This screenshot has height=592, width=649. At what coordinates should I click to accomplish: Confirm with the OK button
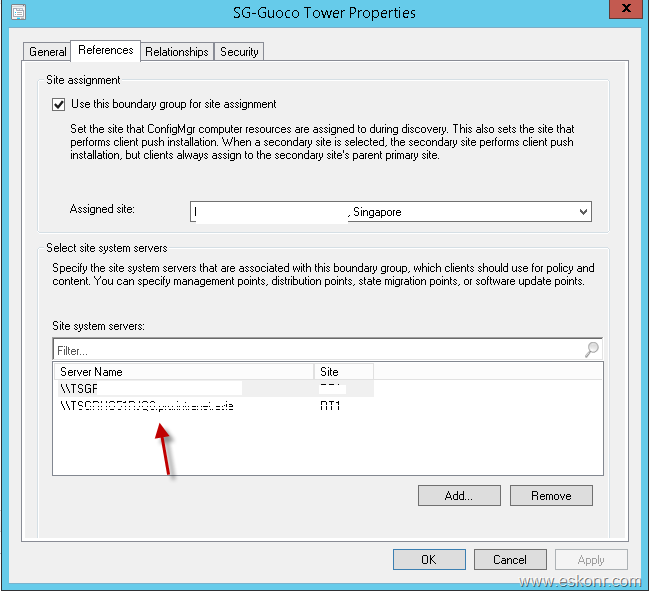point(429,560)
